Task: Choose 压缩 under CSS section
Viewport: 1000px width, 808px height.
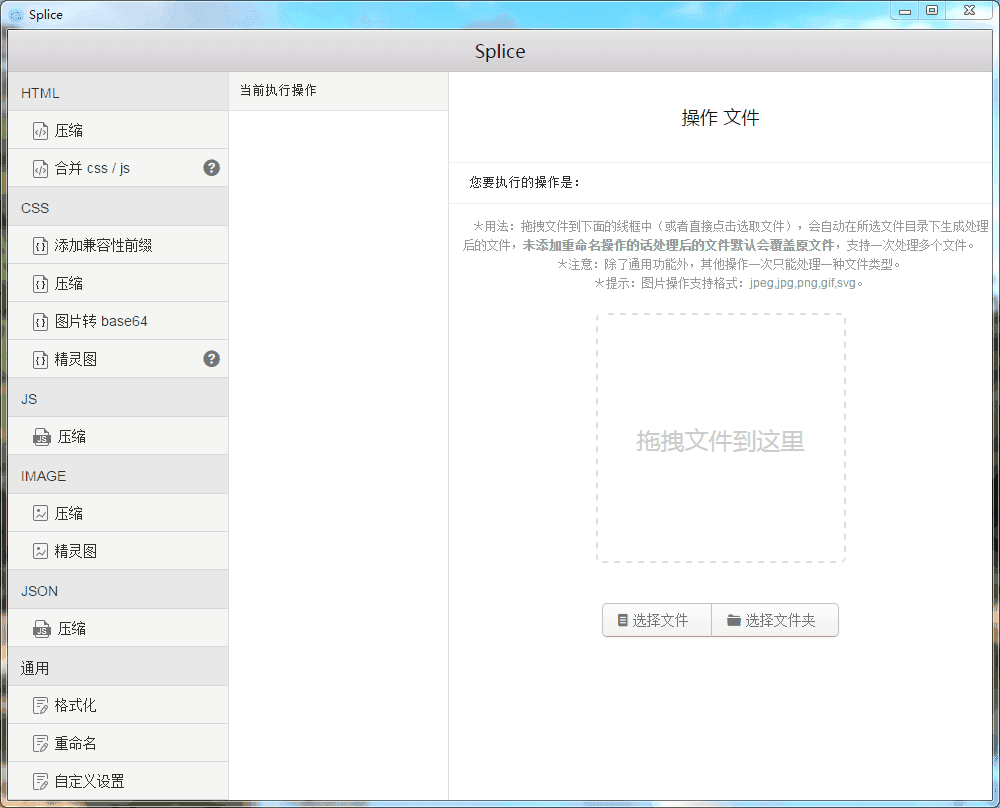Action: [x=119, y=283]
